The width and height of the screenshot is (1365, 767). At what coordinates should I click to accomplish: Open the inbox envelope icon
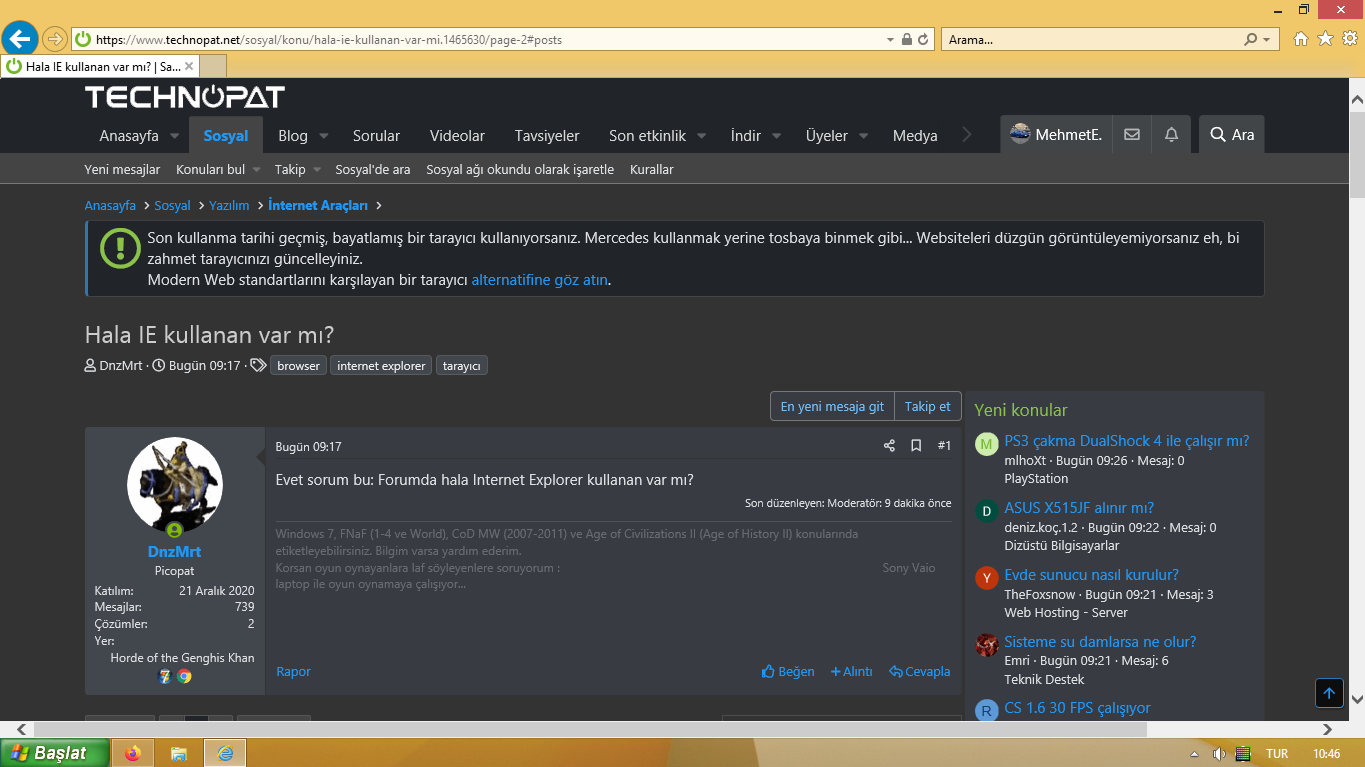1132,134
